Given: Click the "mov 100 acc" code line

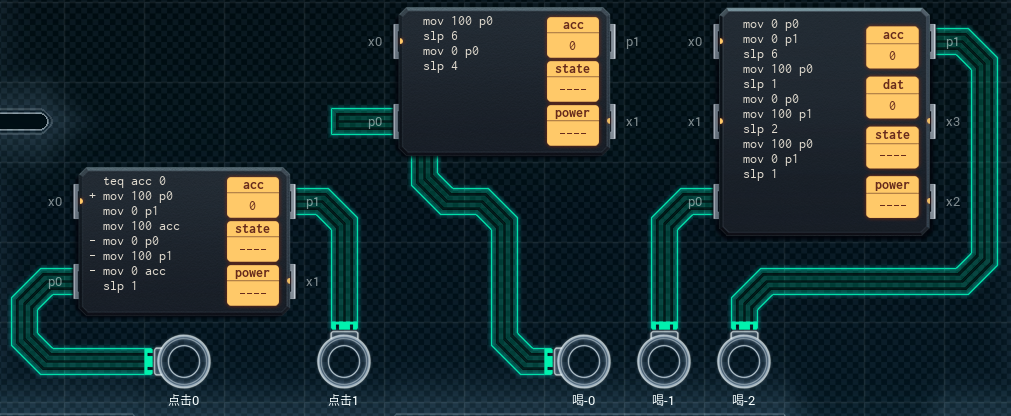Looking at the screenshot, I should (x=143, y=227).
